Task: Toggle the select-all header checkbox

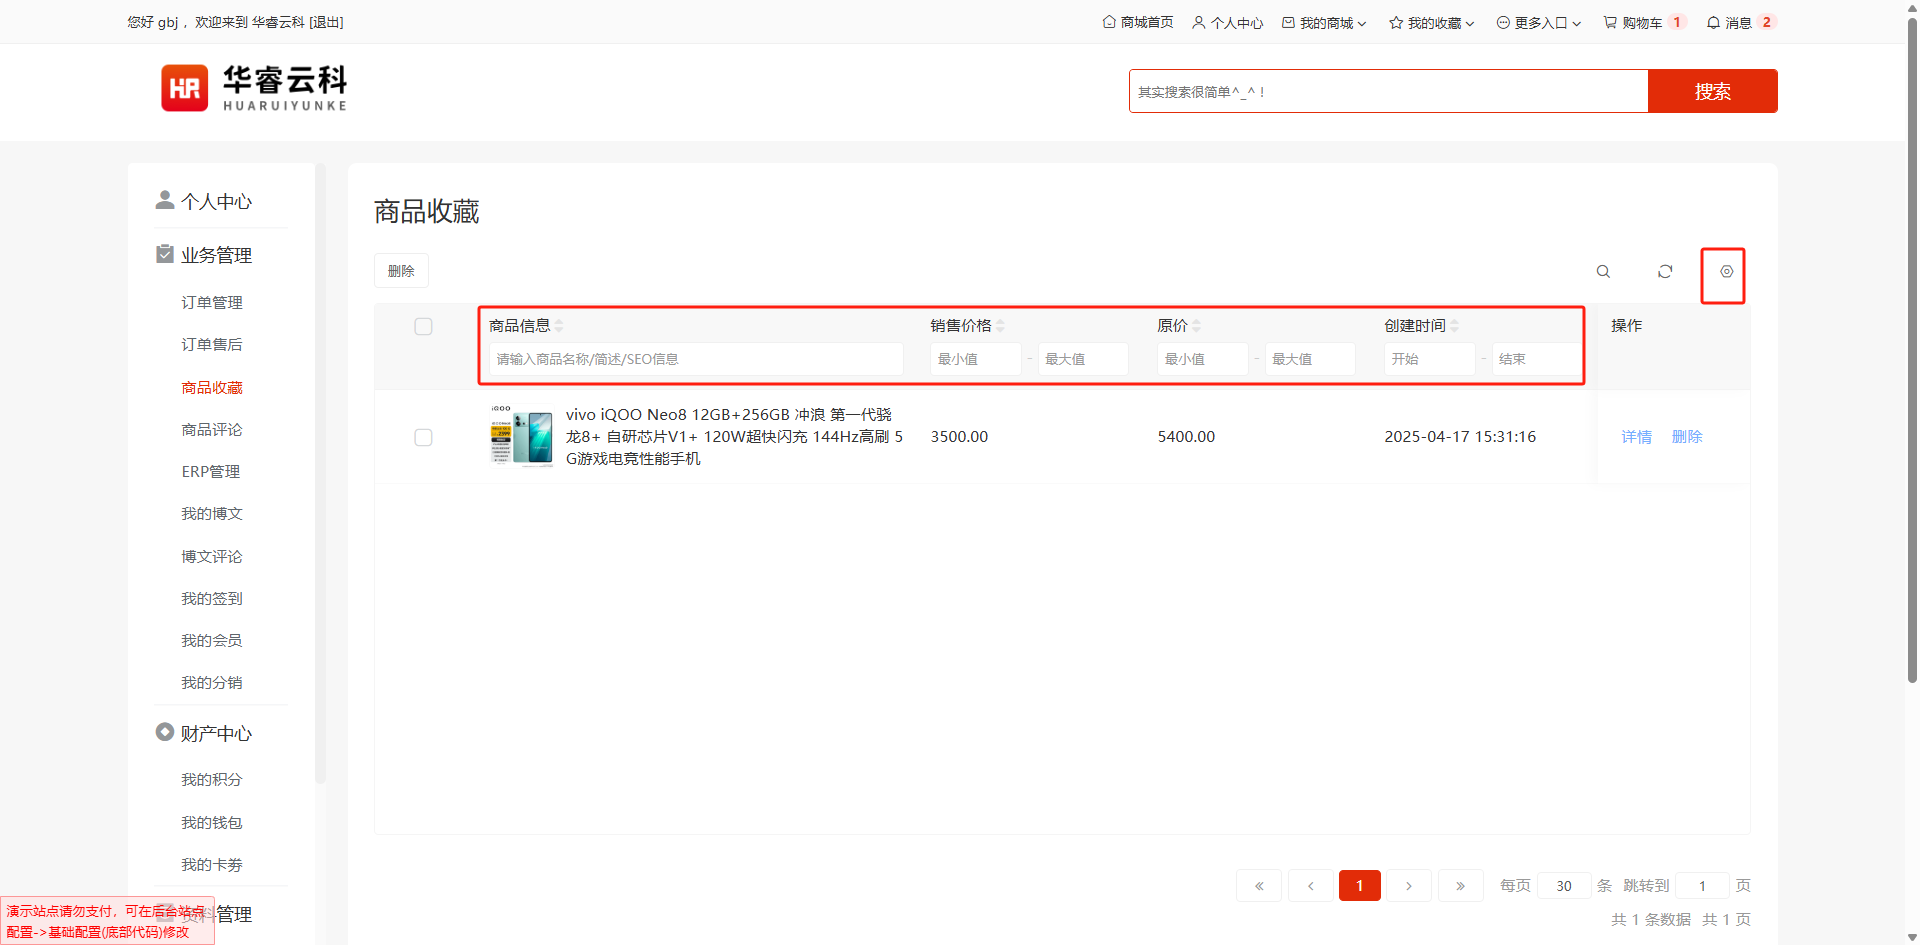Action: pyautogui.click(x=424, y=327)
